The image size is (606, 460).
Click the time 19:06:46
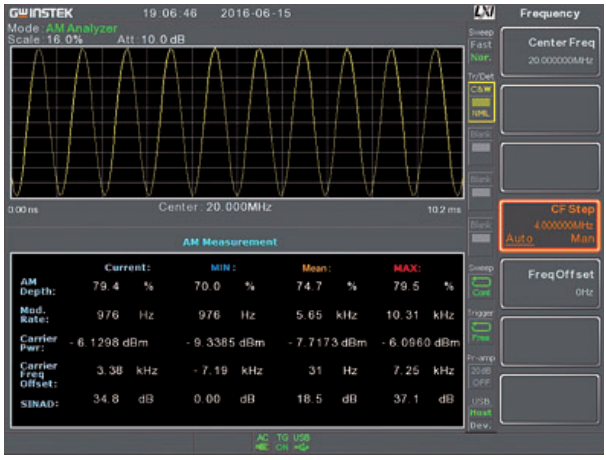170,14
